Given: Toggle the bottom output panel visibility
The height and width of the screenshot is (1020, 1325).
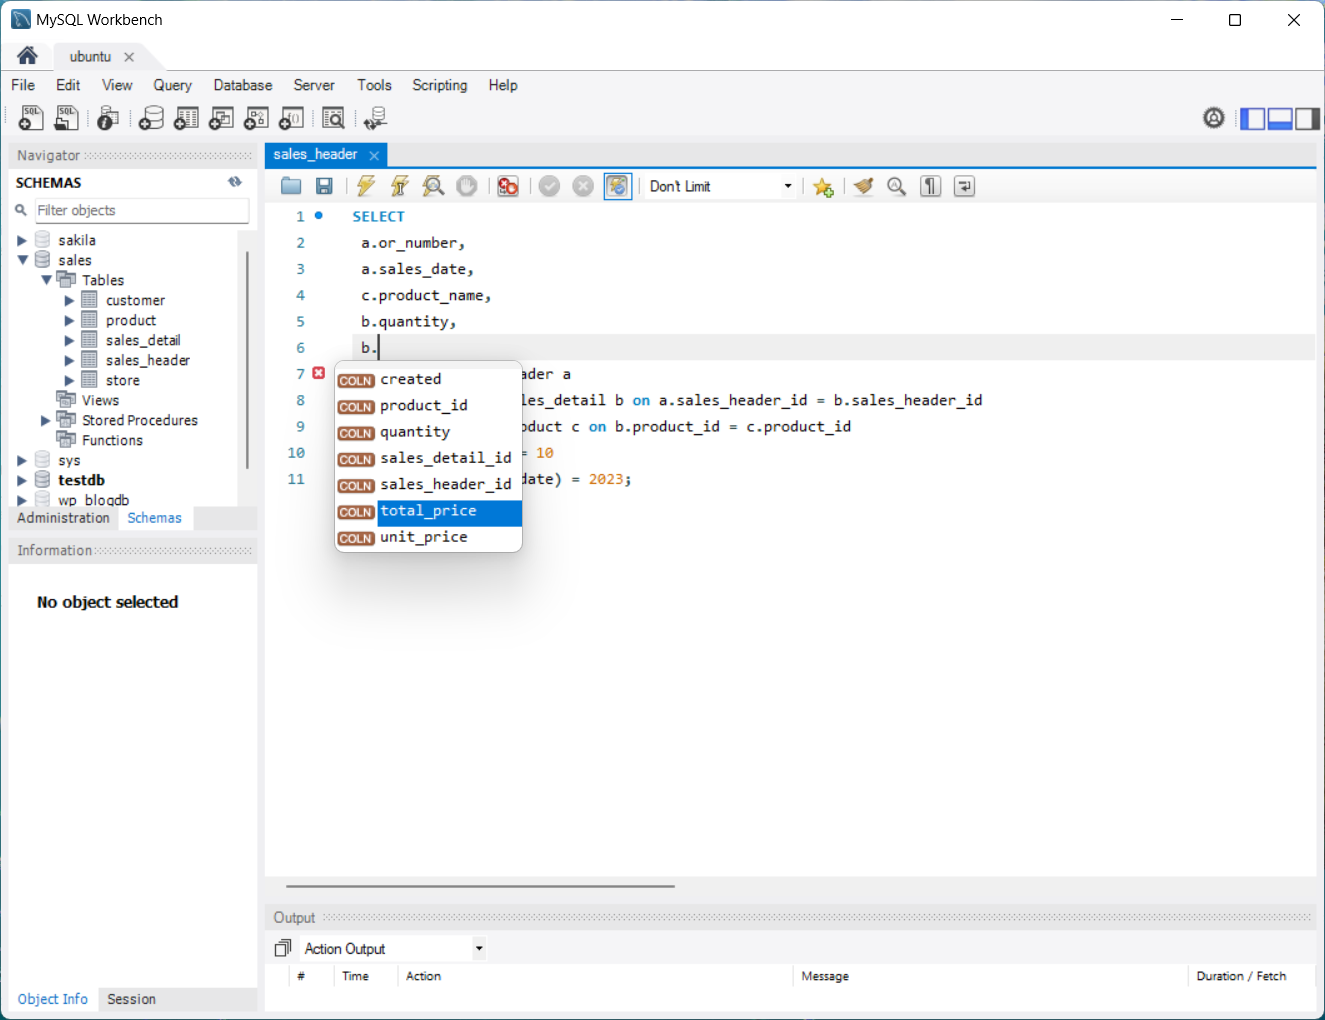Looking at the screenshot, I should 1280,118.
